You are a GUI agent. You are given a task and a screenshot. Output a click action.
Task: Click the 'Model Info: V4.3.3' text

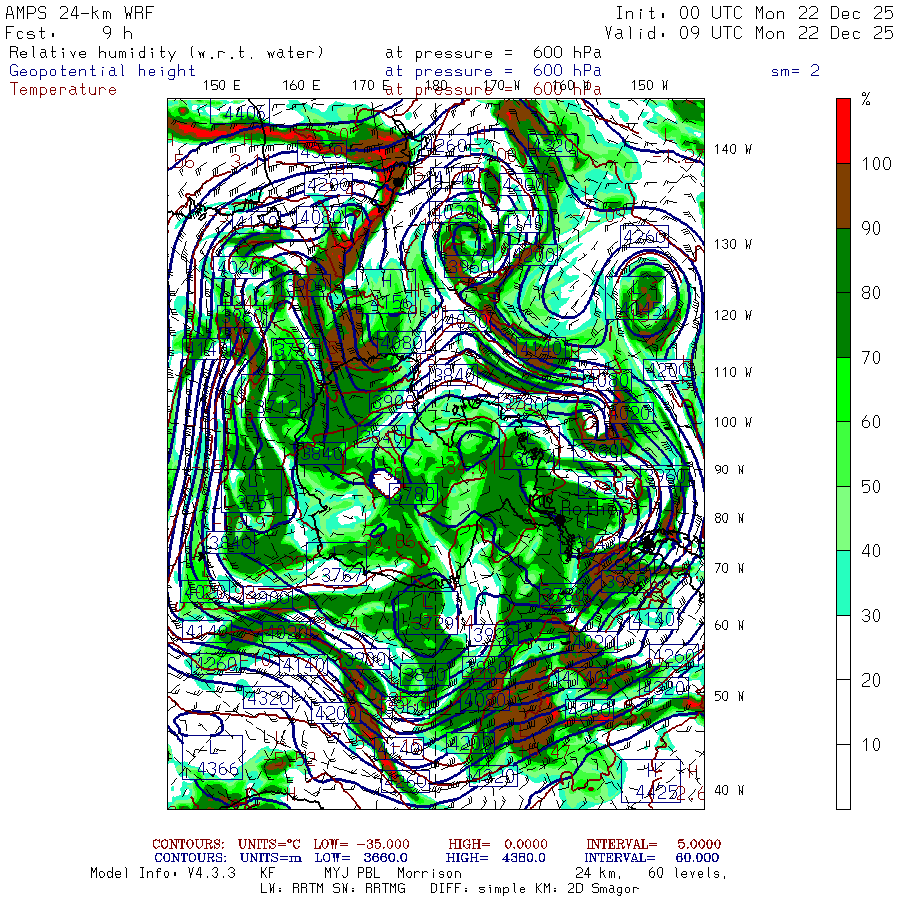pos(163,874)
